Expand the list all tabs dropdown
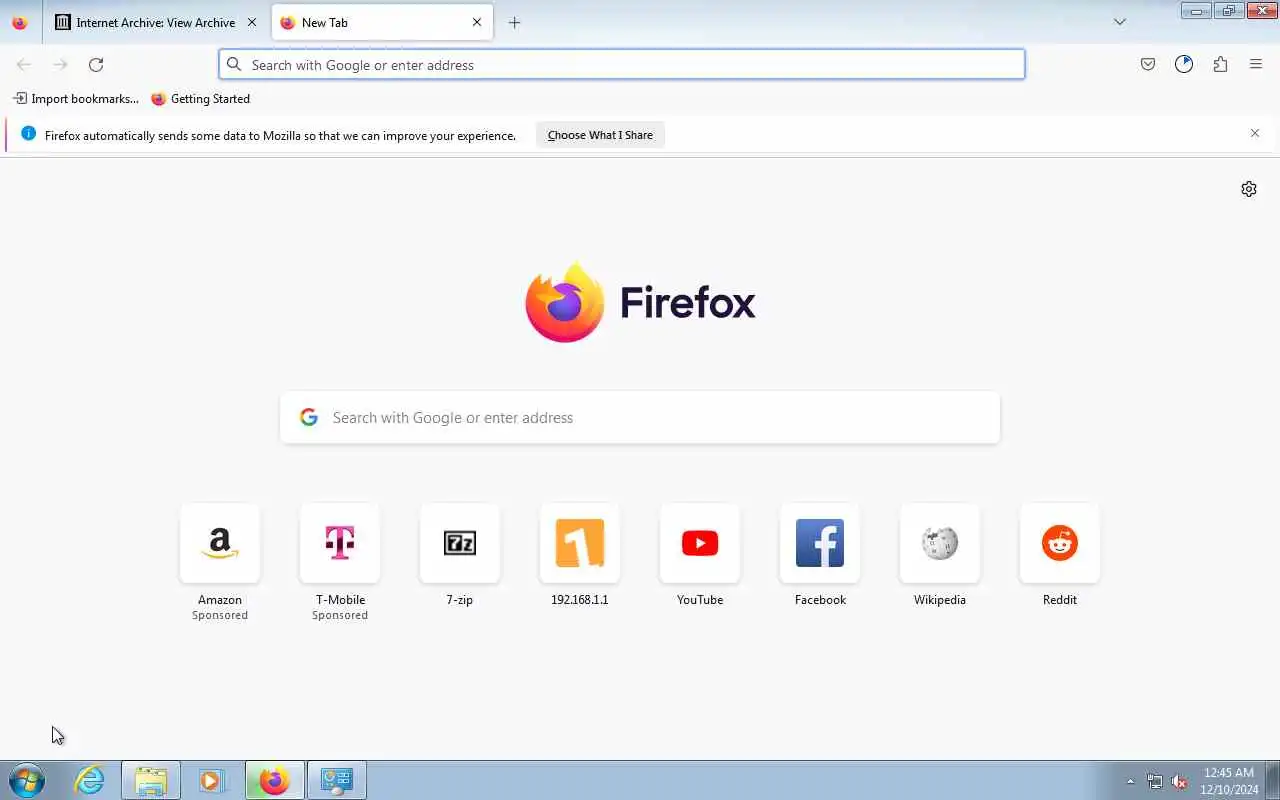Viewport: 1280px width, 800px height. pyautogui.click(x=1120, y=22)
